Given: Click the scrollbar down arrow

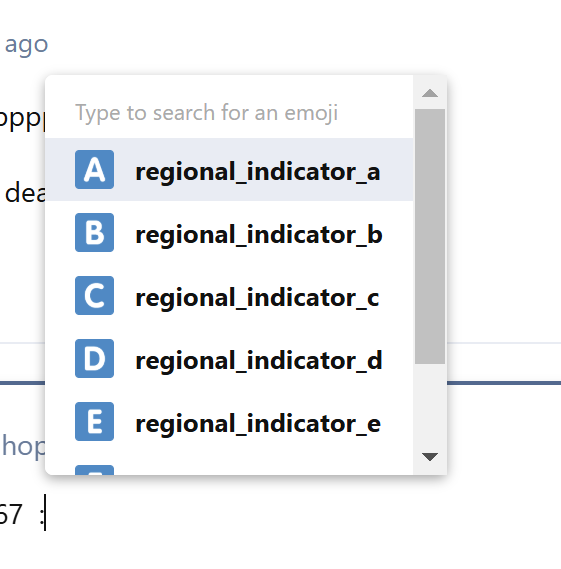Looking at the screenshot, I should tap(430, 457).
